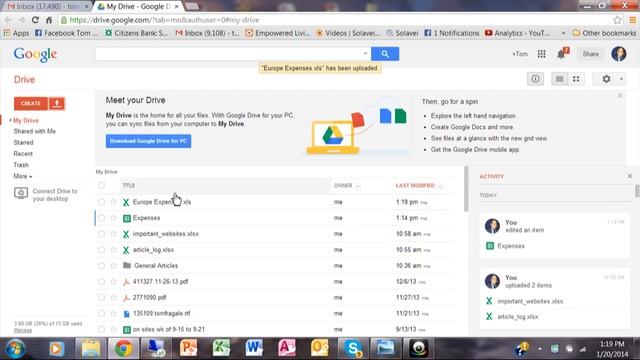
Task: Check the 411327 11-26-13.pdf checkbox
Action: [x=101, y=282]
